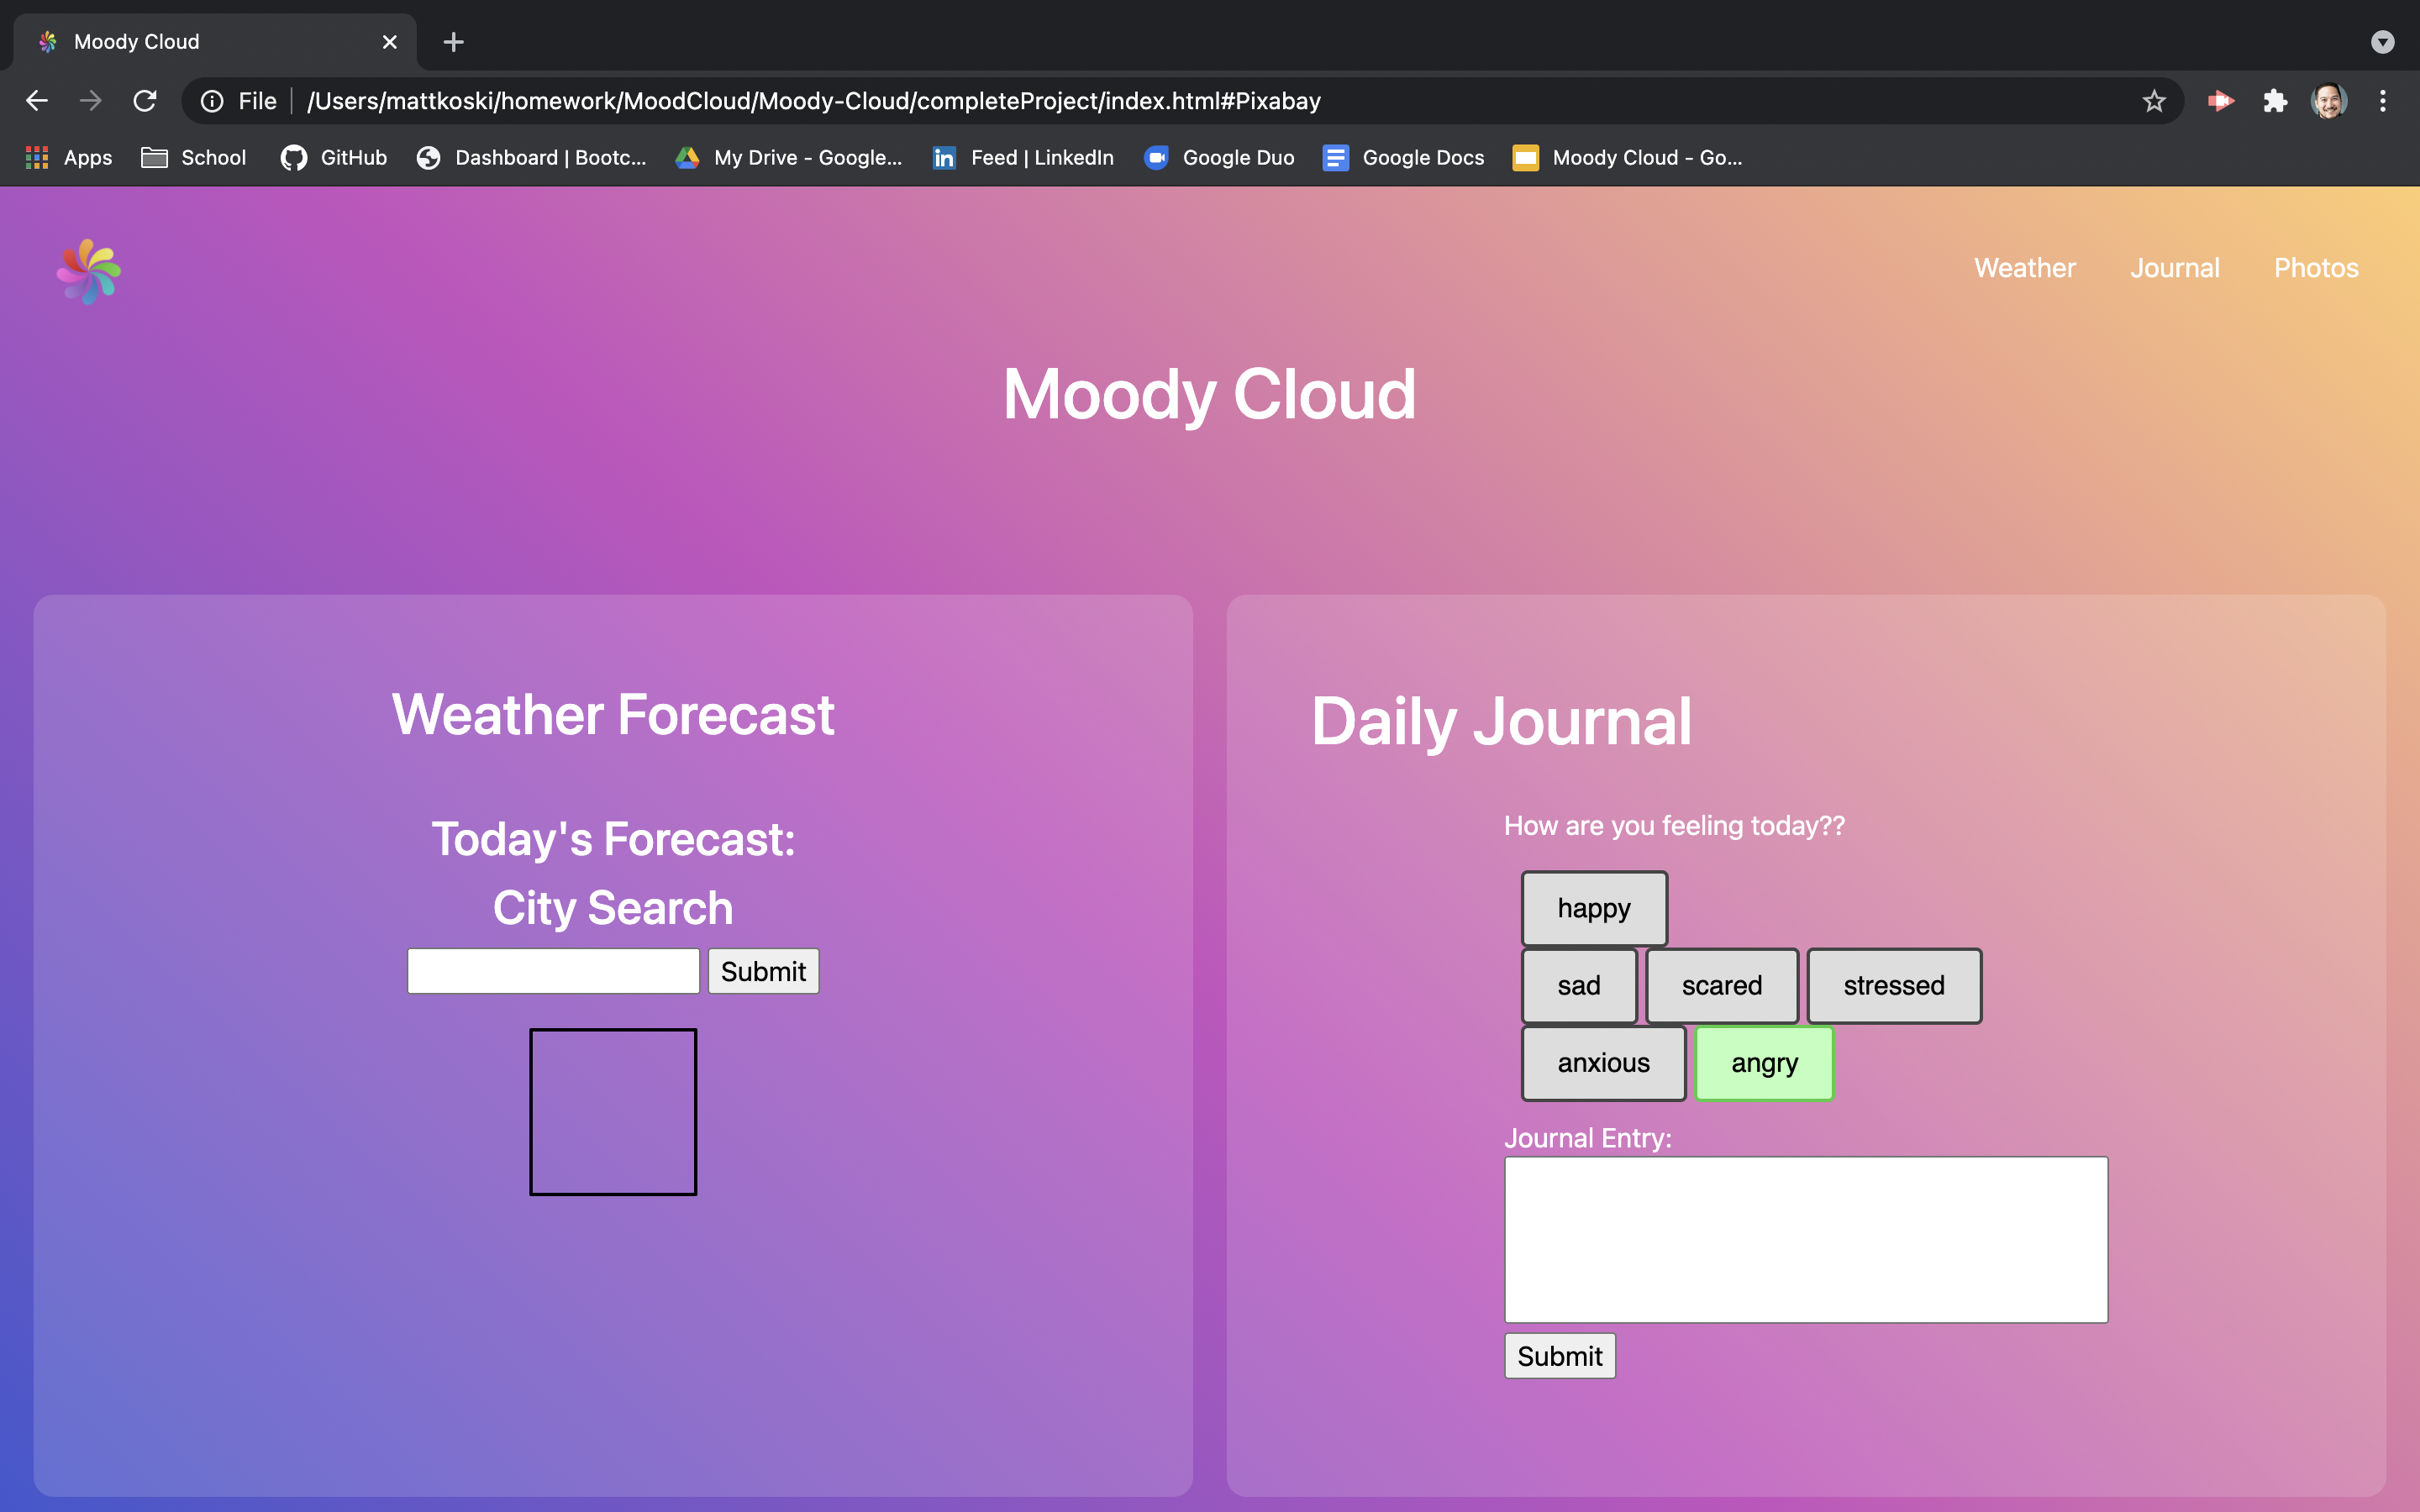Click the red recorder extension icon
The height and width of the screenshot is (1512, 2420).
point(2220,101)
